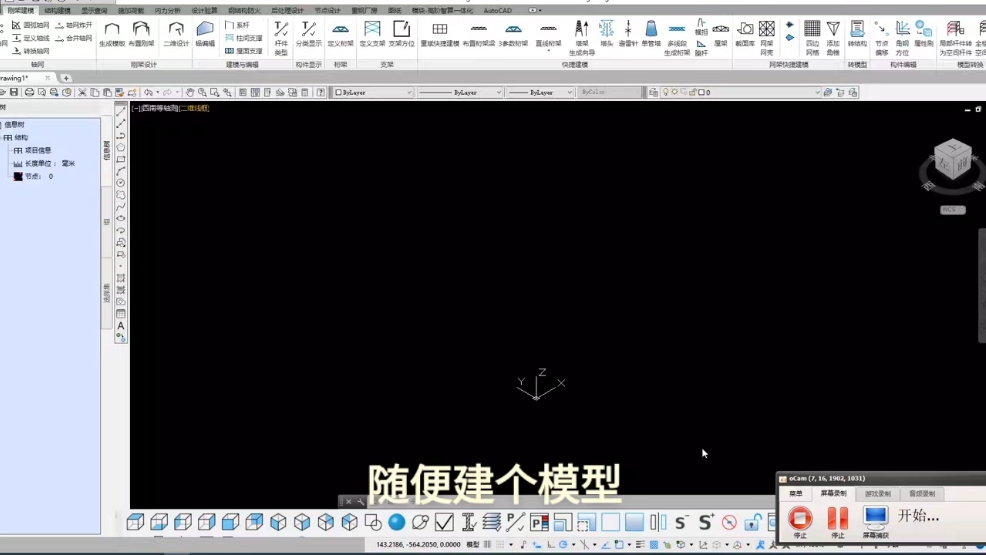Switch to the 刚架建模 ribbon tab
Image resolution: width=986 pixels, height=555 pixels.
pos(20,11)
